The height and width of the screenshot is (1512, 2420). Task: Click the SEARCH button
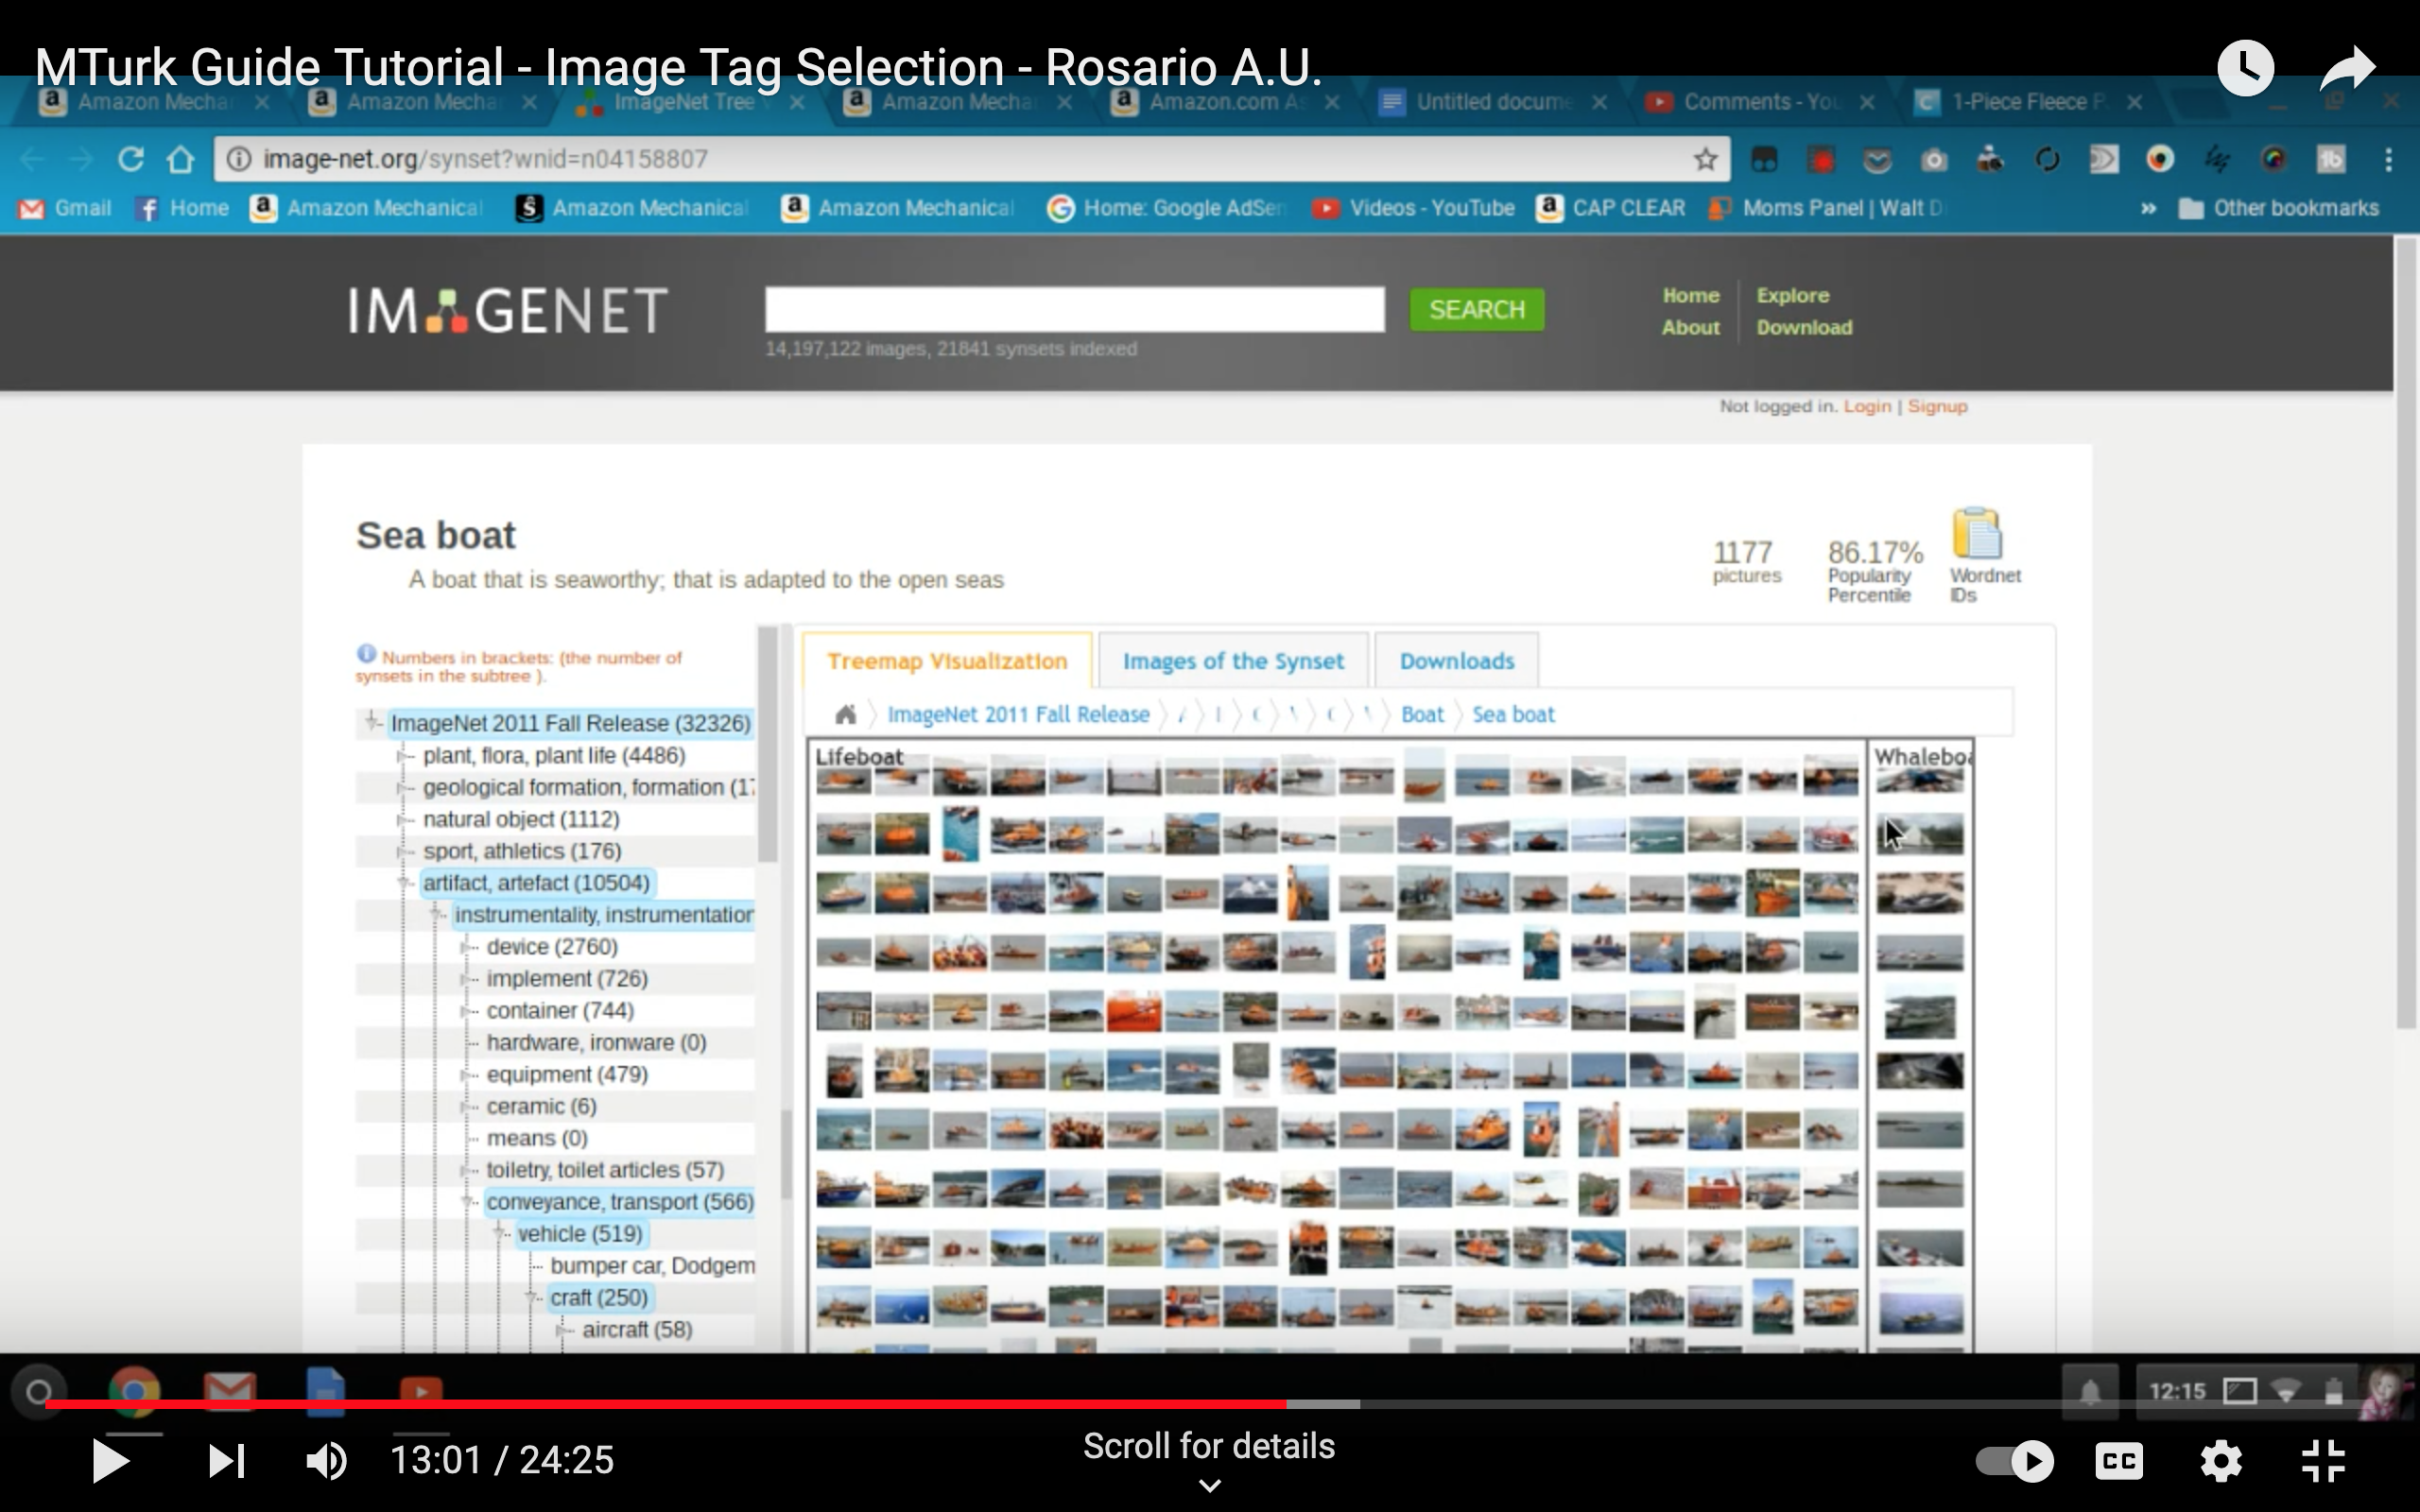pyautogui.click(x=1476, y=308)
